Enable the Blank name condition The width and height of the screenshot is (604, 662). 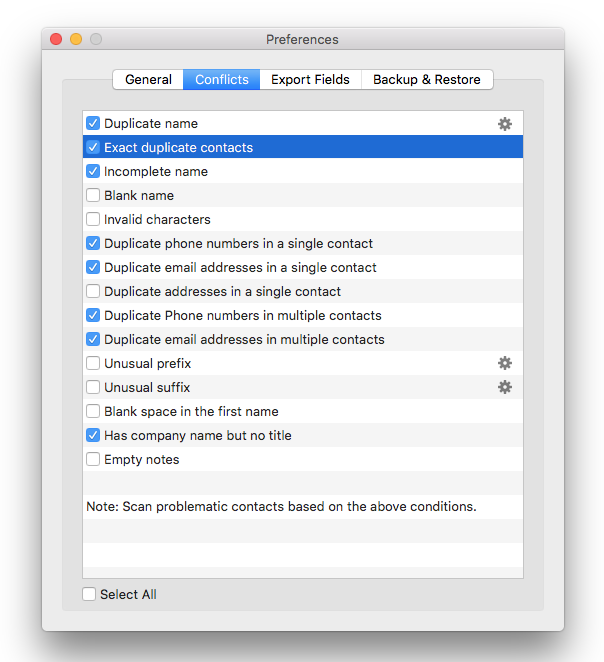pos(93,196)
